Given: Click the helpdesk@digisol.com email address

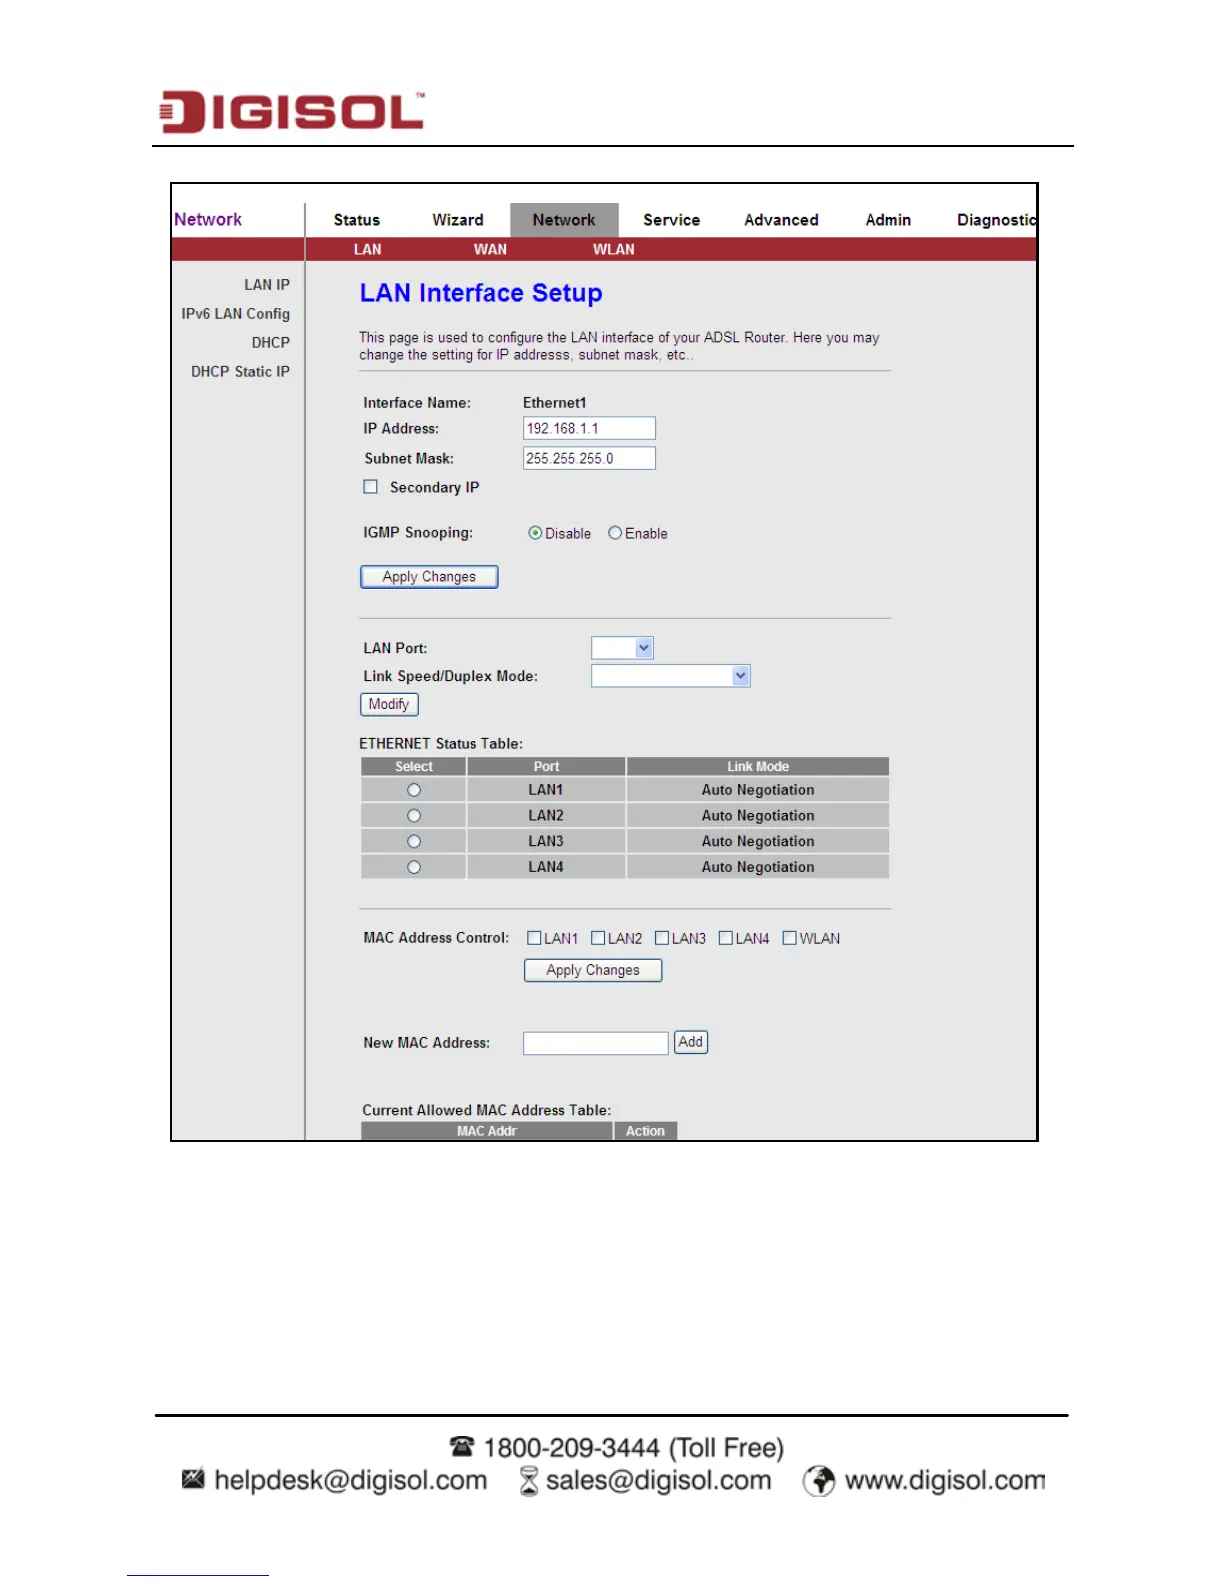Looking at the screenshot, I should 351,1480.
